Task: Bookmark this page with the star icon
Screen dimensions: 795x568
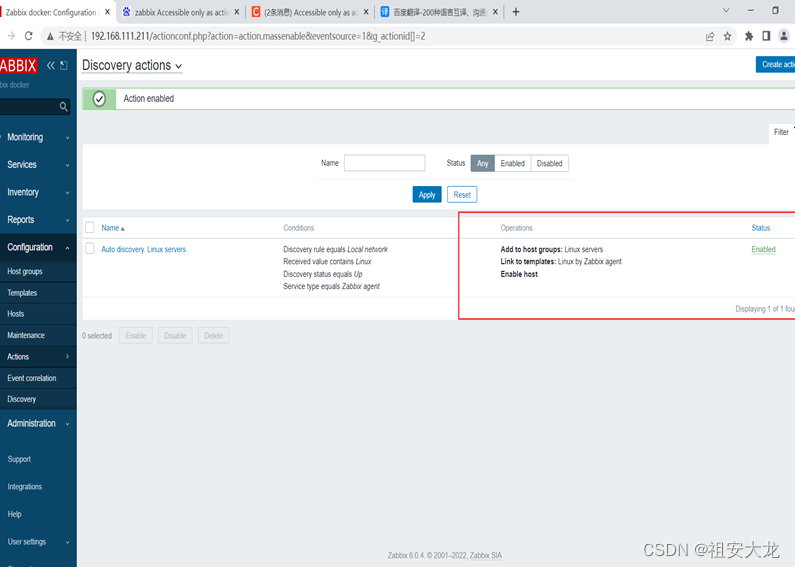Action: tap(728, 36)
